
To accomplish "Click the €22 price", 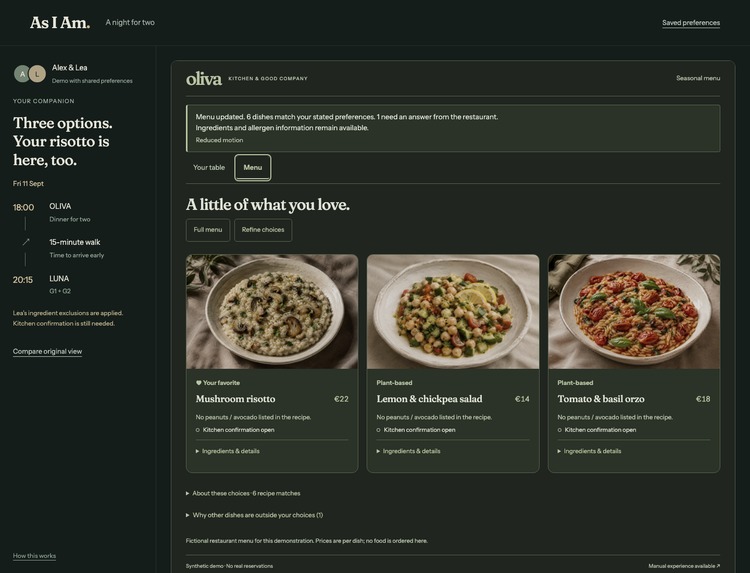I will 341,399.
